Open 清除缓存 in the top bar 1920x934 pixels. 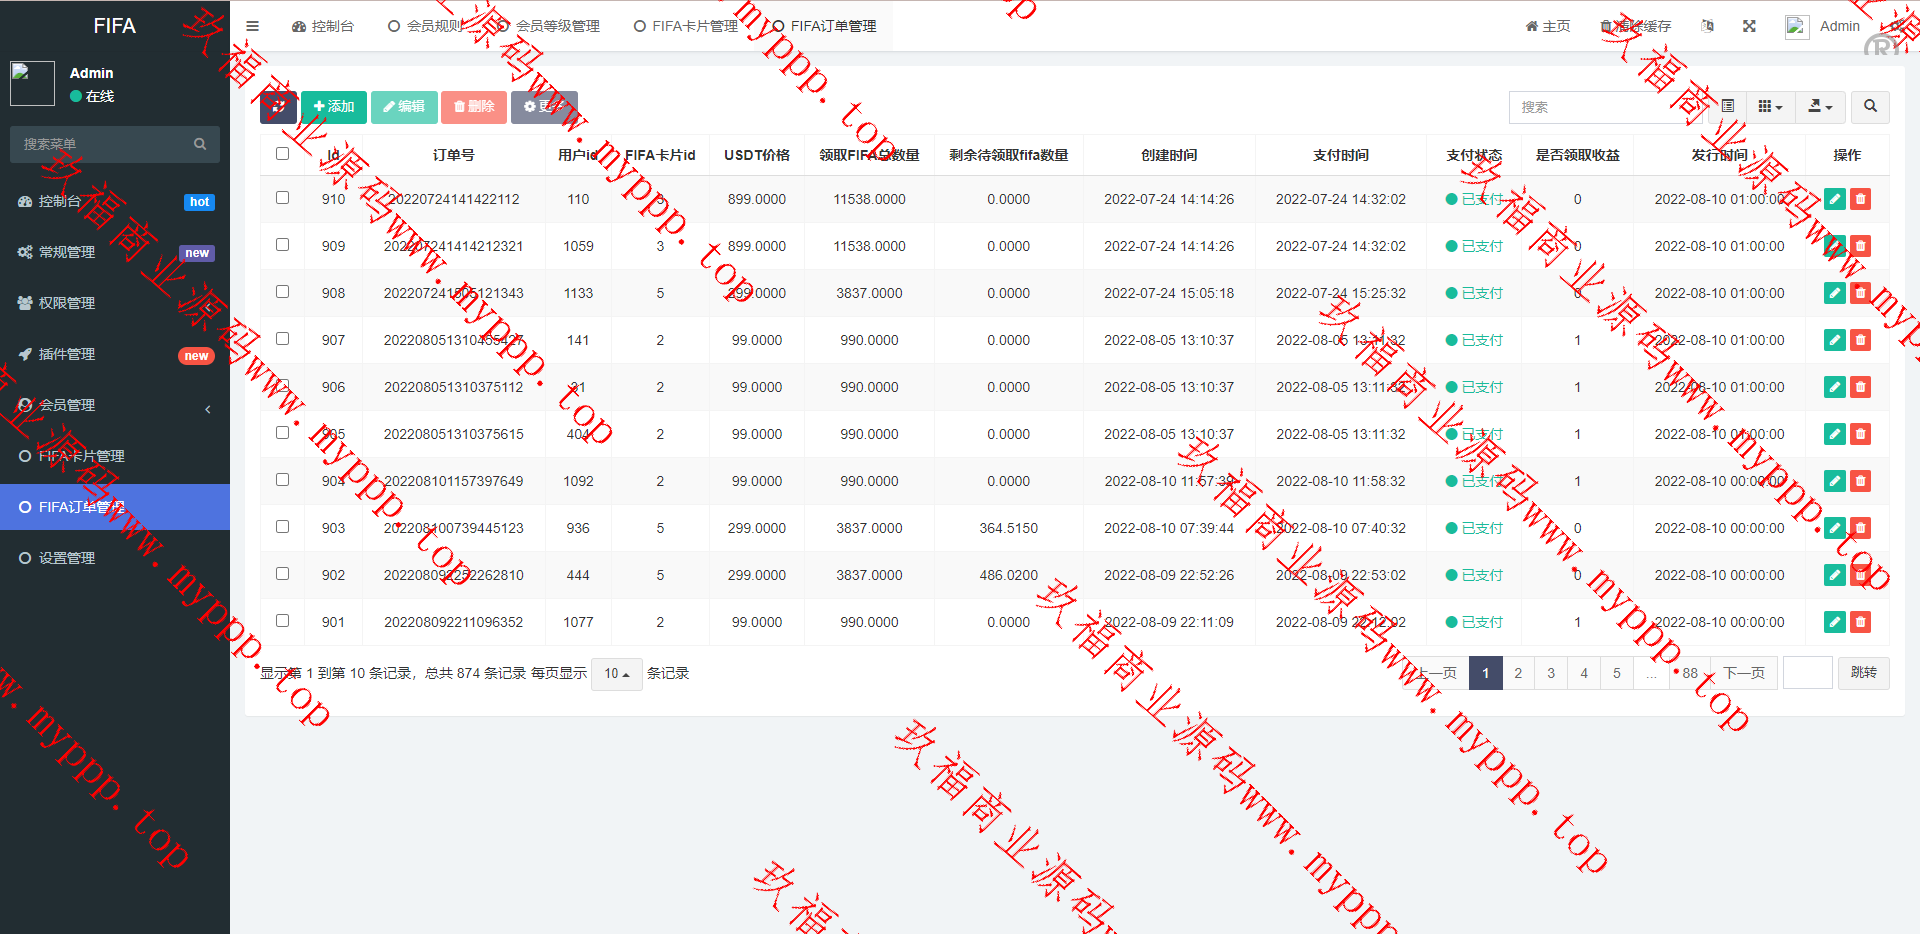pos(1636,26)
